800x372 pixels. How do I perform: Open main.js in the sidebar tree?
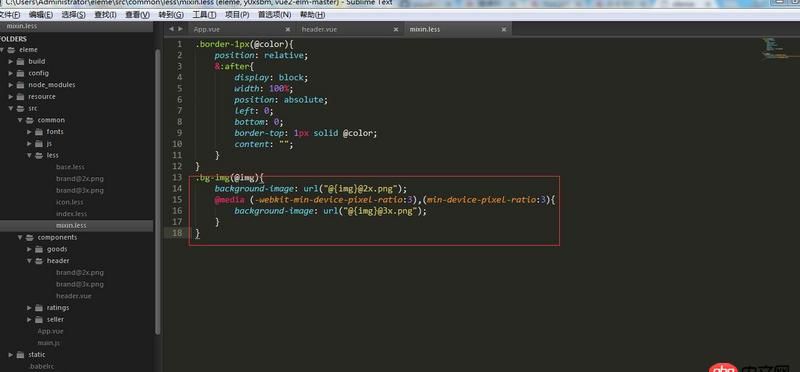pos(49,343)
